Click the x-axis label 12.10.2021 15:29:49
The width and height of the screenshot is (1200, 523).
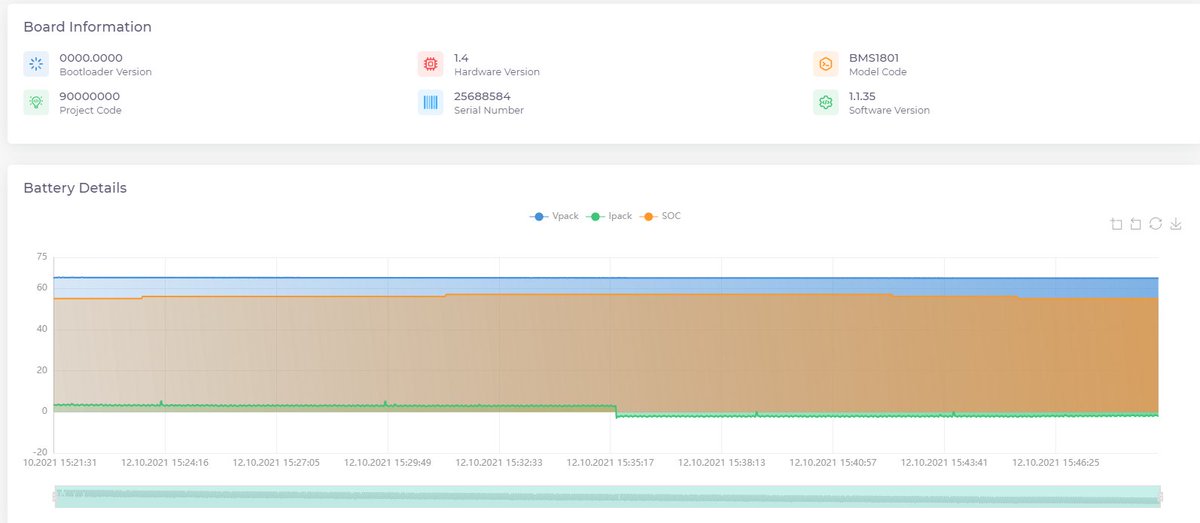pos(387,463)
